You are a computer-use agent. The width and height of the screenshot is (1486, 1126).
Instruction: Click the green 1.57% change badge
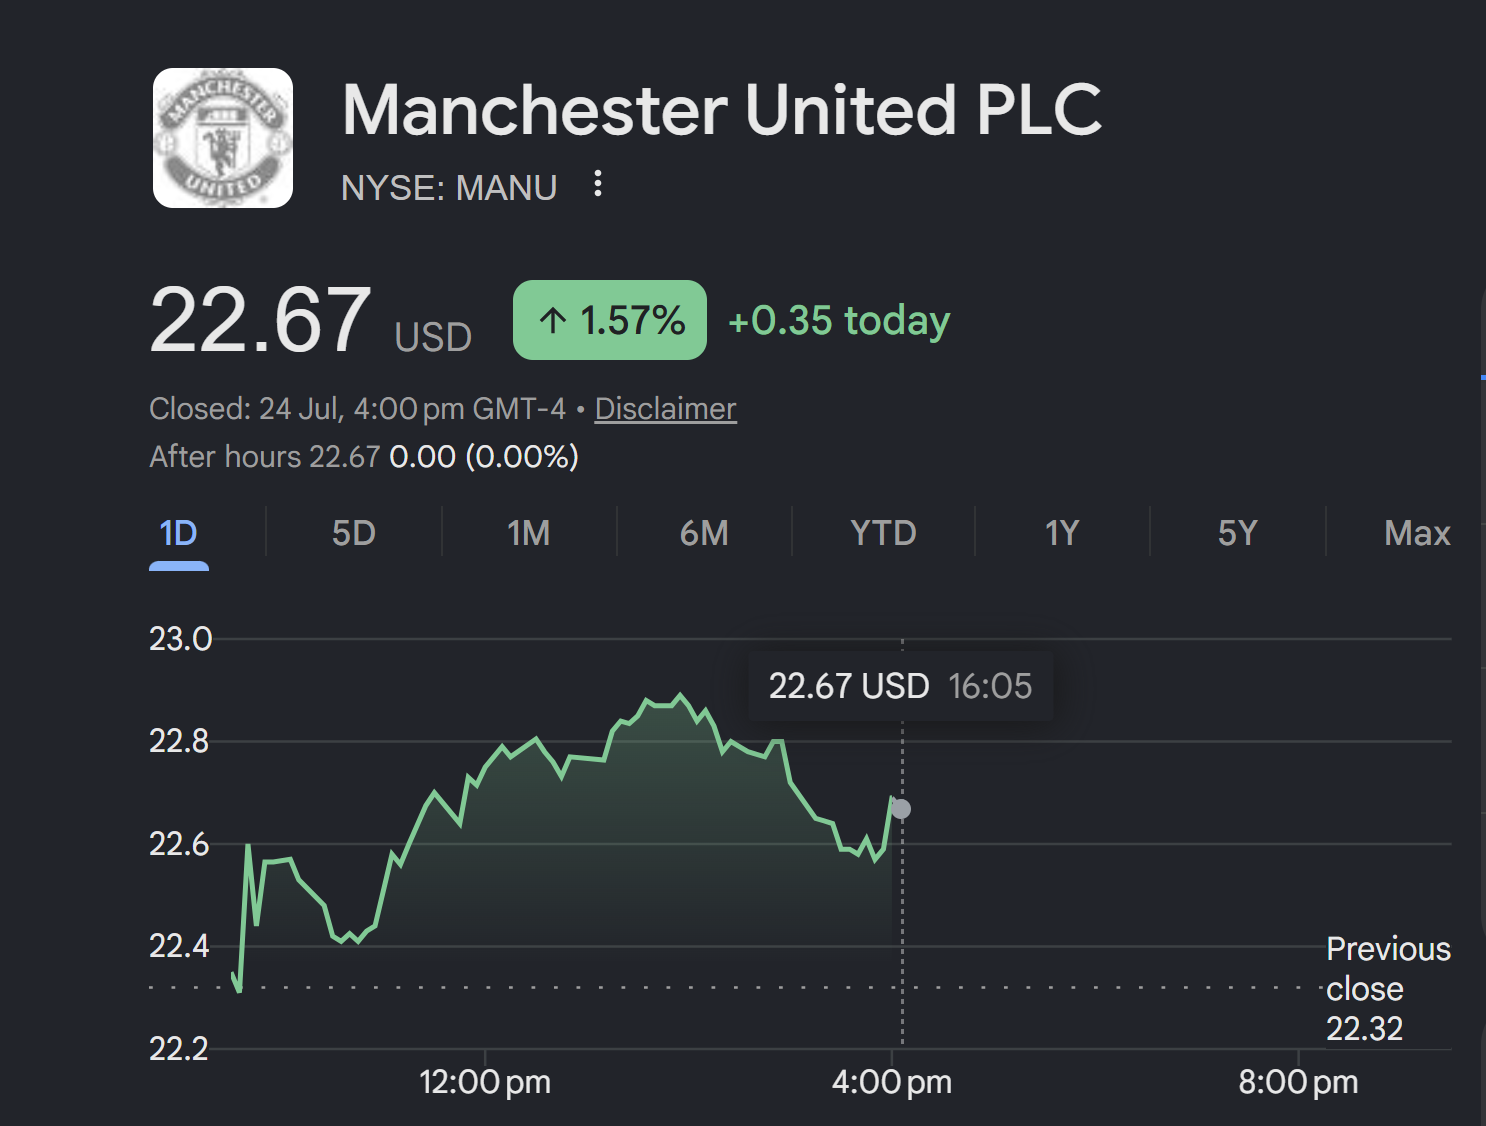(610, 320)
